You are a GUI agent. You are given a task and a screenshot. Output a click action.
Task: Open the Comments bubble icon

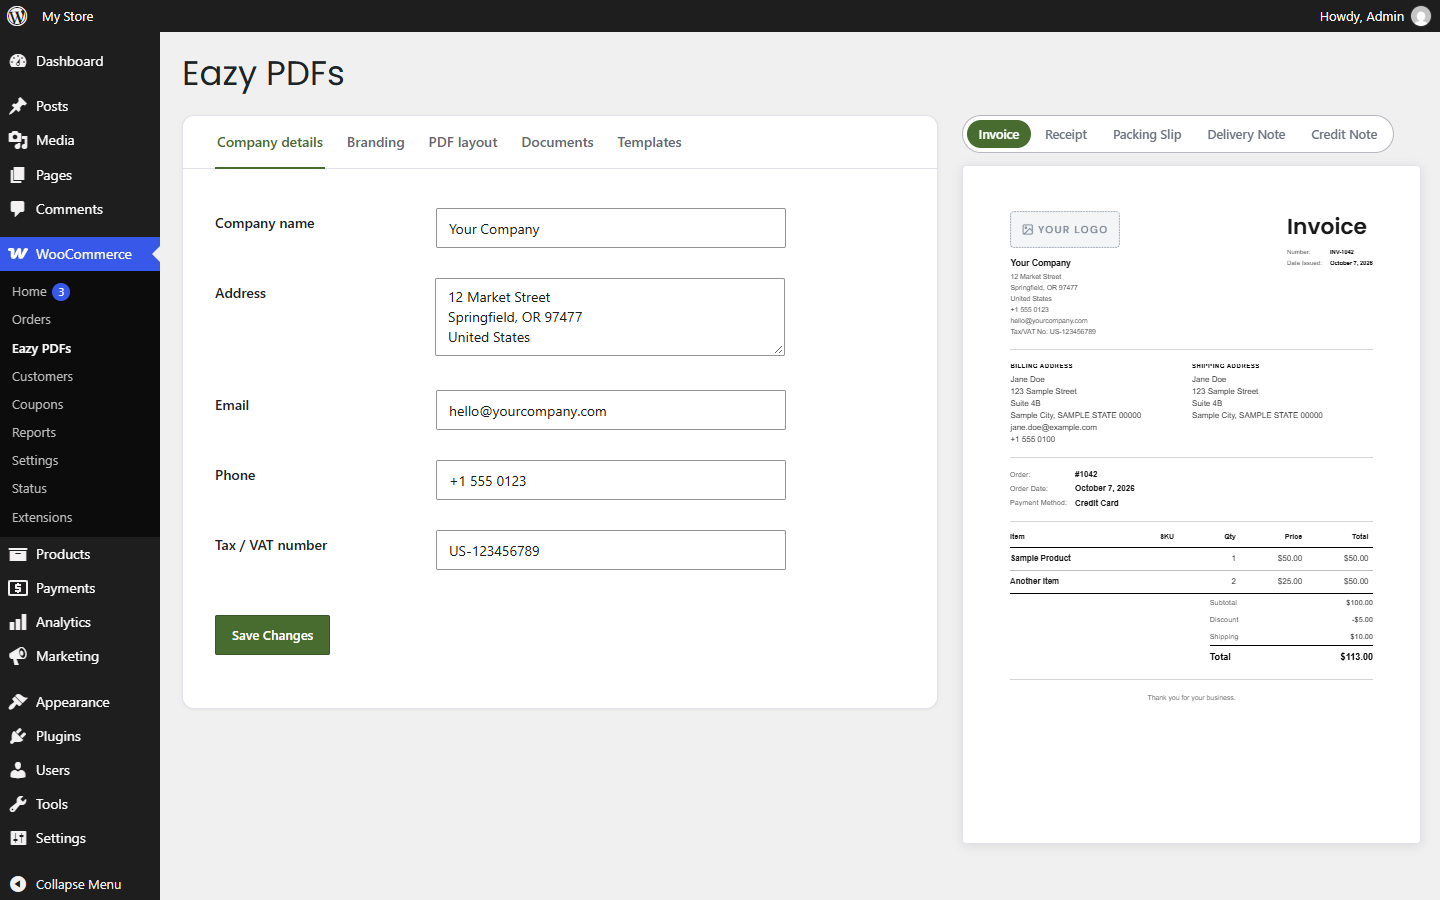click(x=18, y=209)
